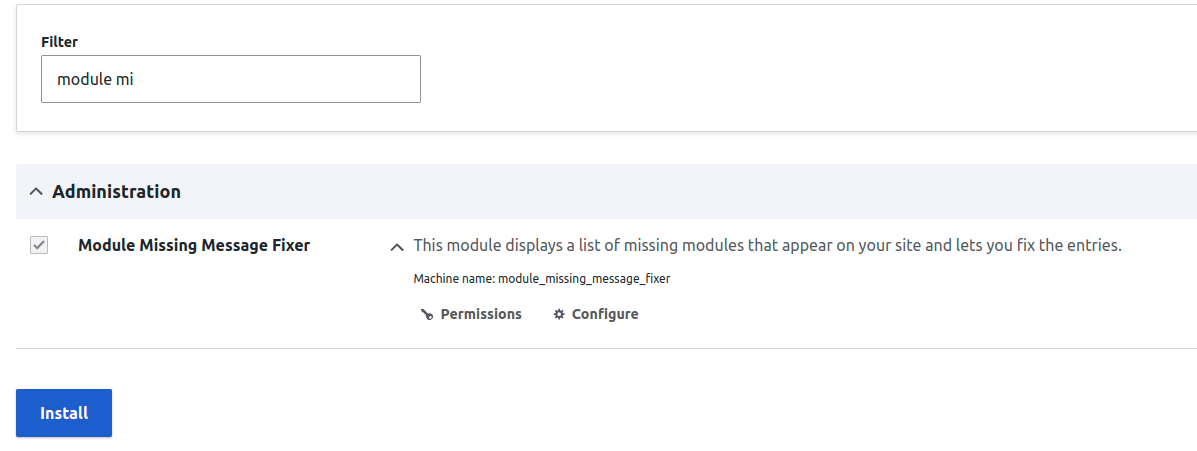Click the machine name text line

click(541, 279)
